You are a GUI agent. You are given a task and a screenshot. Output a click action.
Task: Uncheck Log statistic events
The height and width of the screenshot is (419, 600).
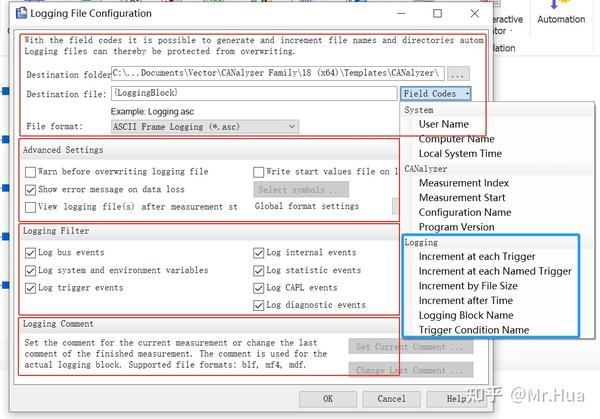pos(259,271)
